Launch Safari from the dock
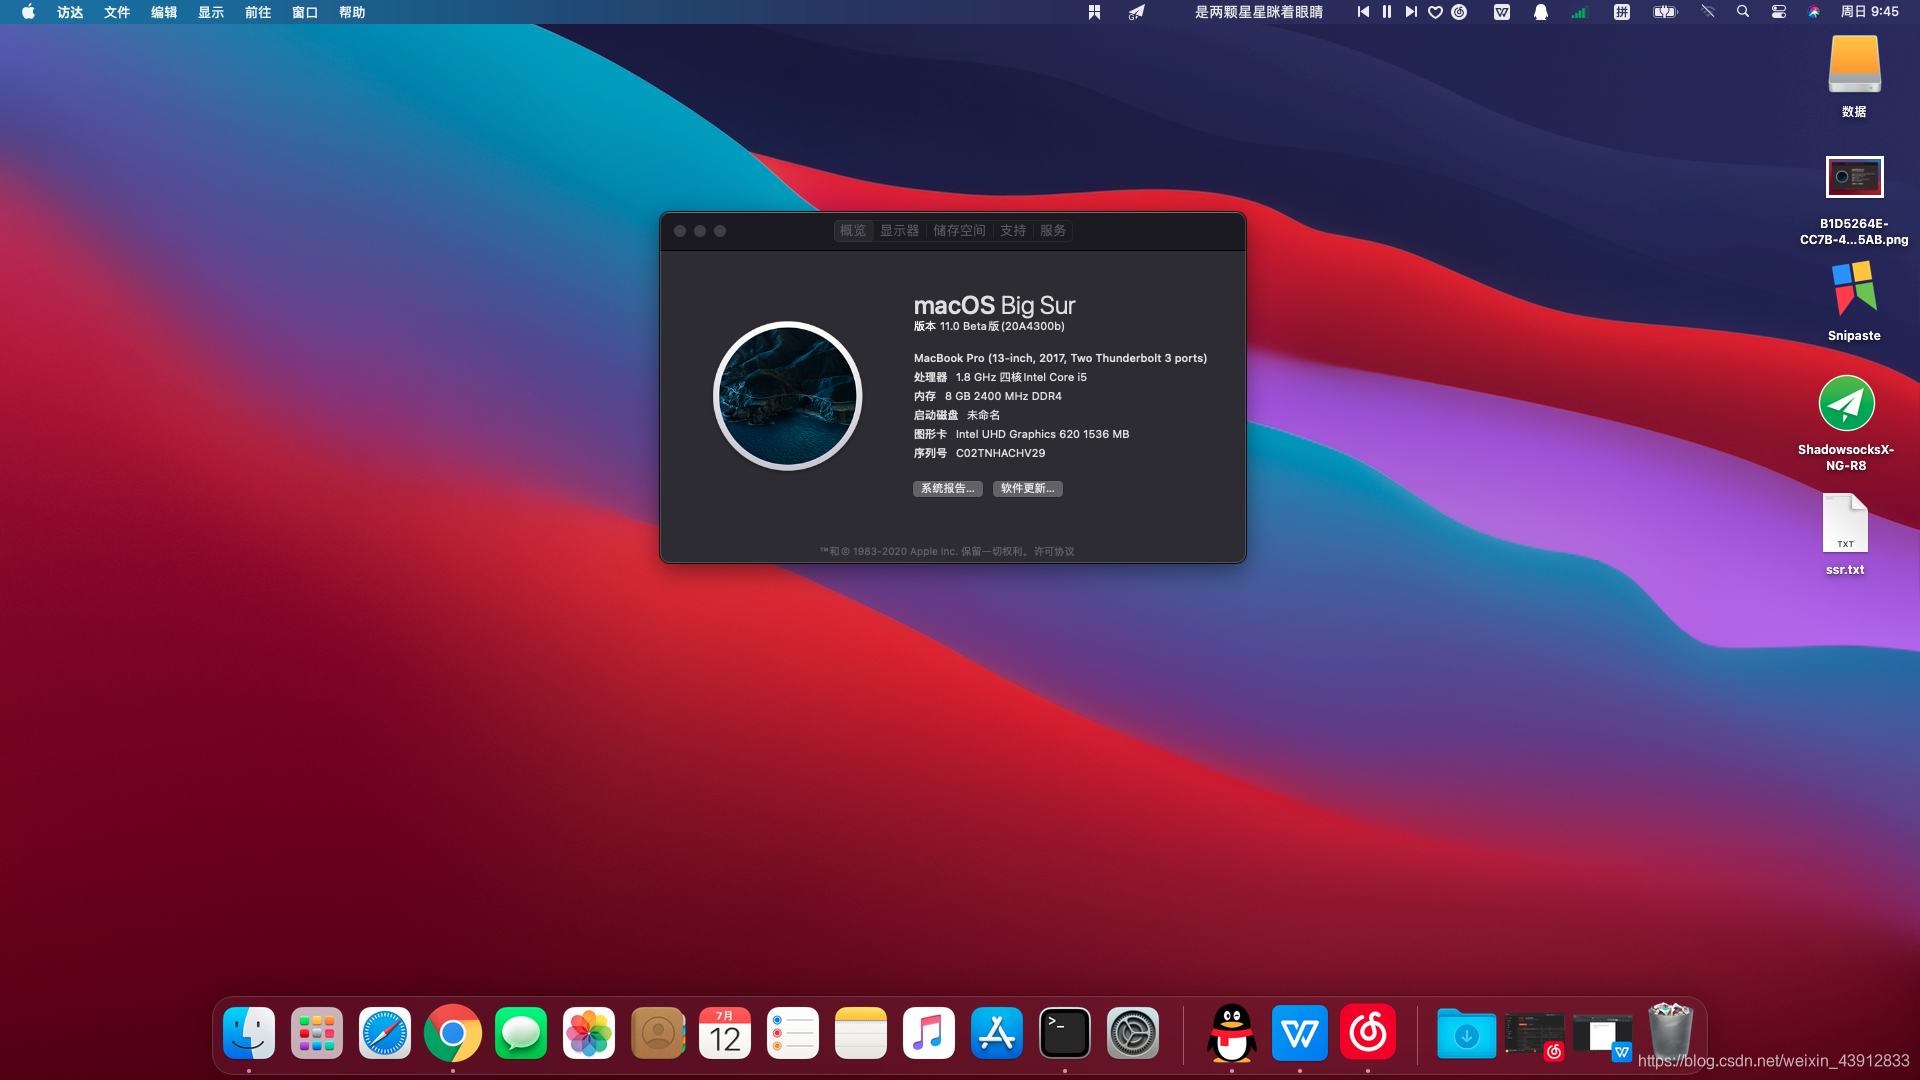 (385, 1033)
